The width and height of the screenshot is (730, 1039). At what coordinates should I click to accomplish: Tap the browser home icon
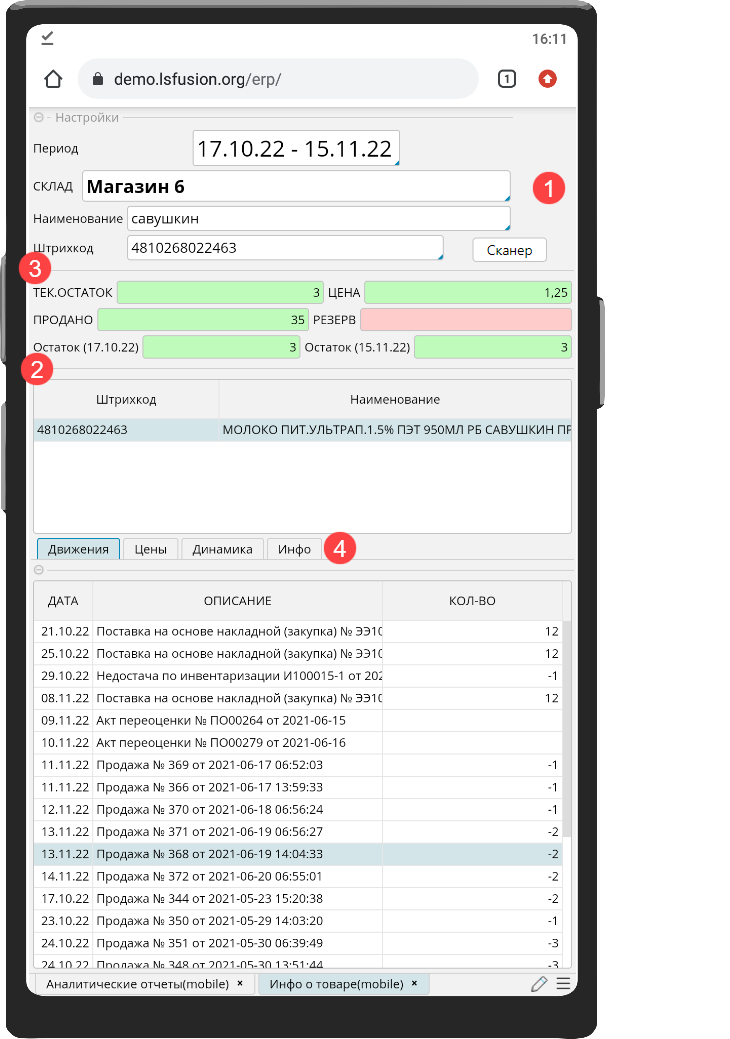54,79
